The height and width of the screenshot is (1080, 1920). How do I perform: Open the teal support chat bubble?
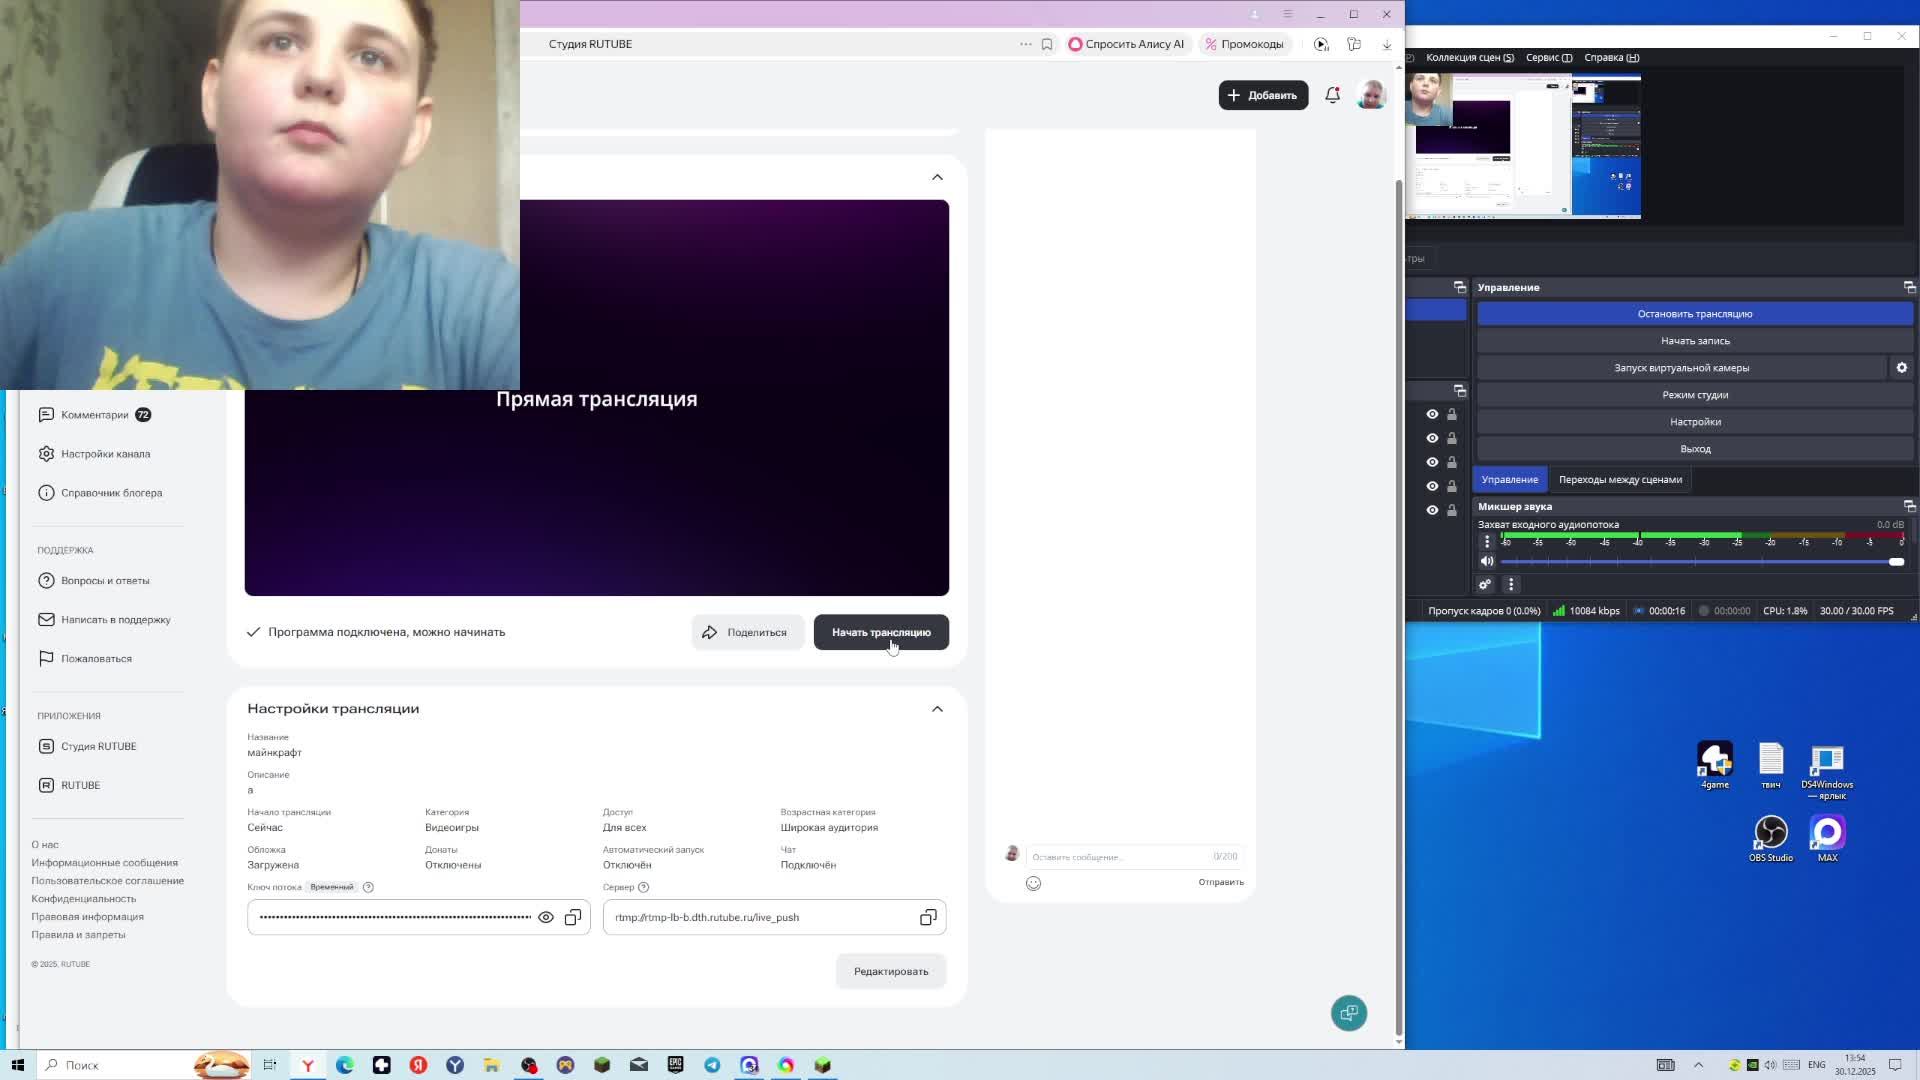coord(1348,1013)
